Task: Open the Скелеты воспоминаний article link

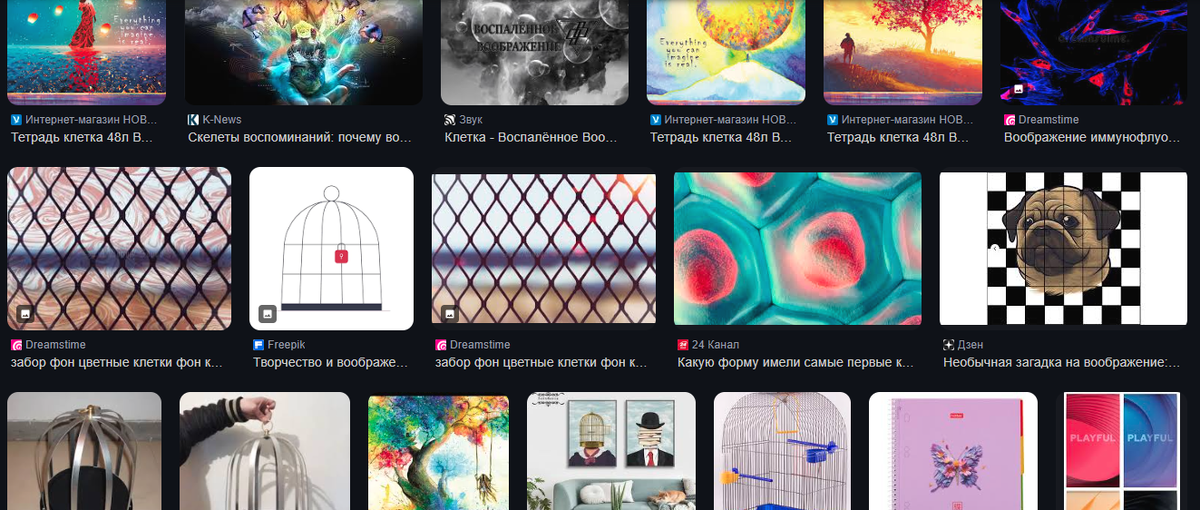Action: click(x=299, y=137)
